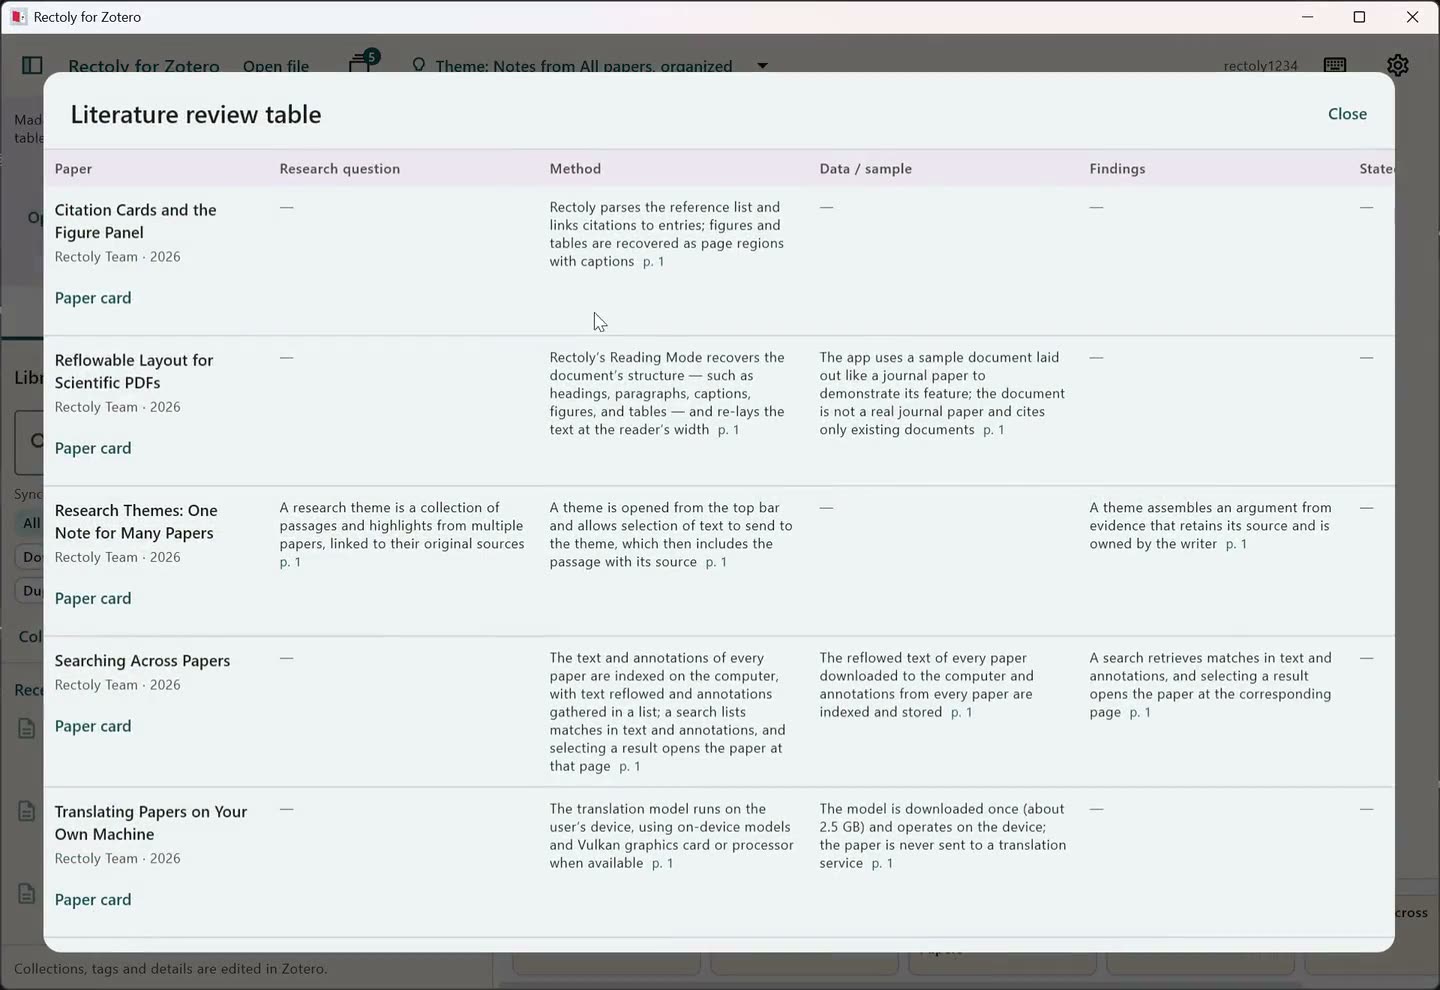Open Paper card for Translating Papers on Your Own Machine
This screenshot has height=990, width=1440.
(x=93, y=900)
